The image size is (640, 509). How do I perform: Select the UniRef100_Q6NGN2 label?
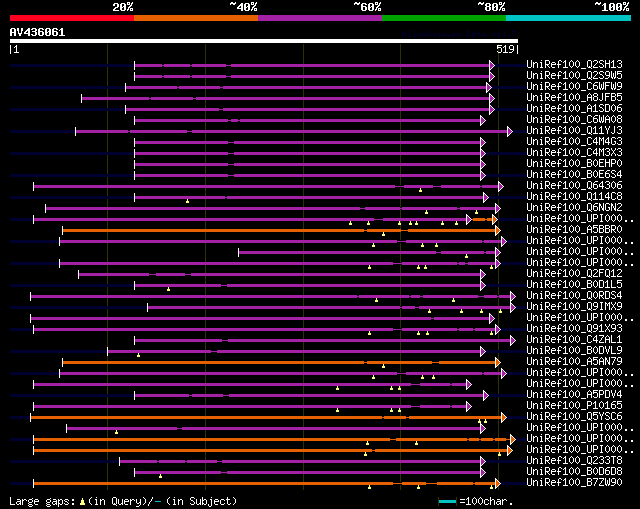tap(574, 207)
